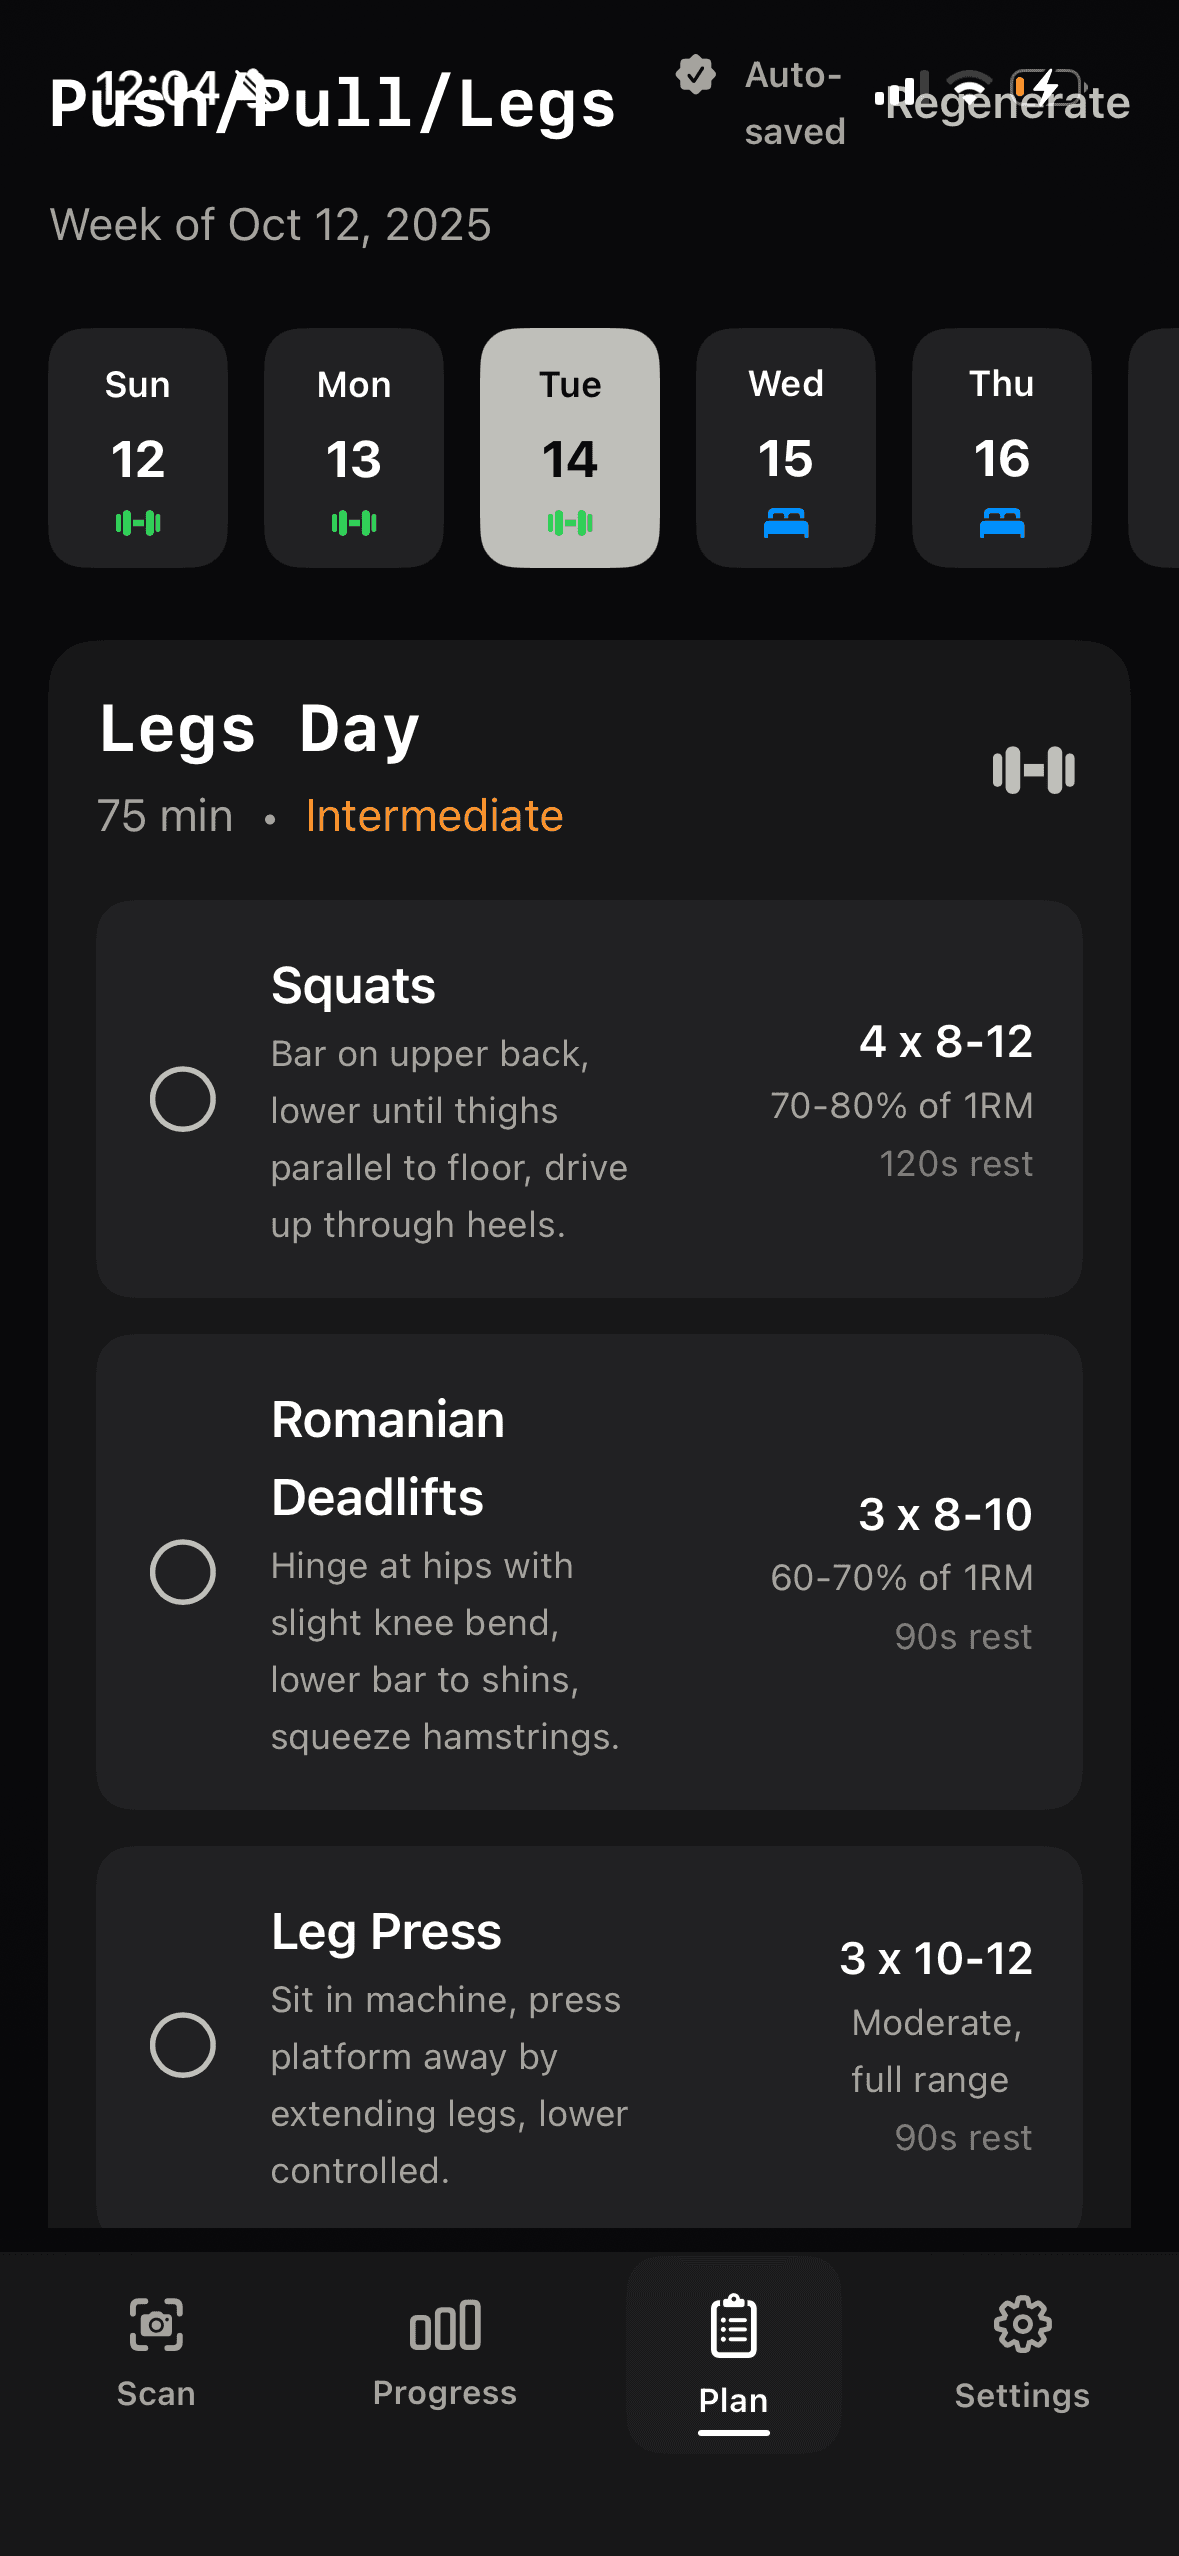Mark Squats exercise as complete
This screenshot has width=1179, height=2556.
[184, 1097]
